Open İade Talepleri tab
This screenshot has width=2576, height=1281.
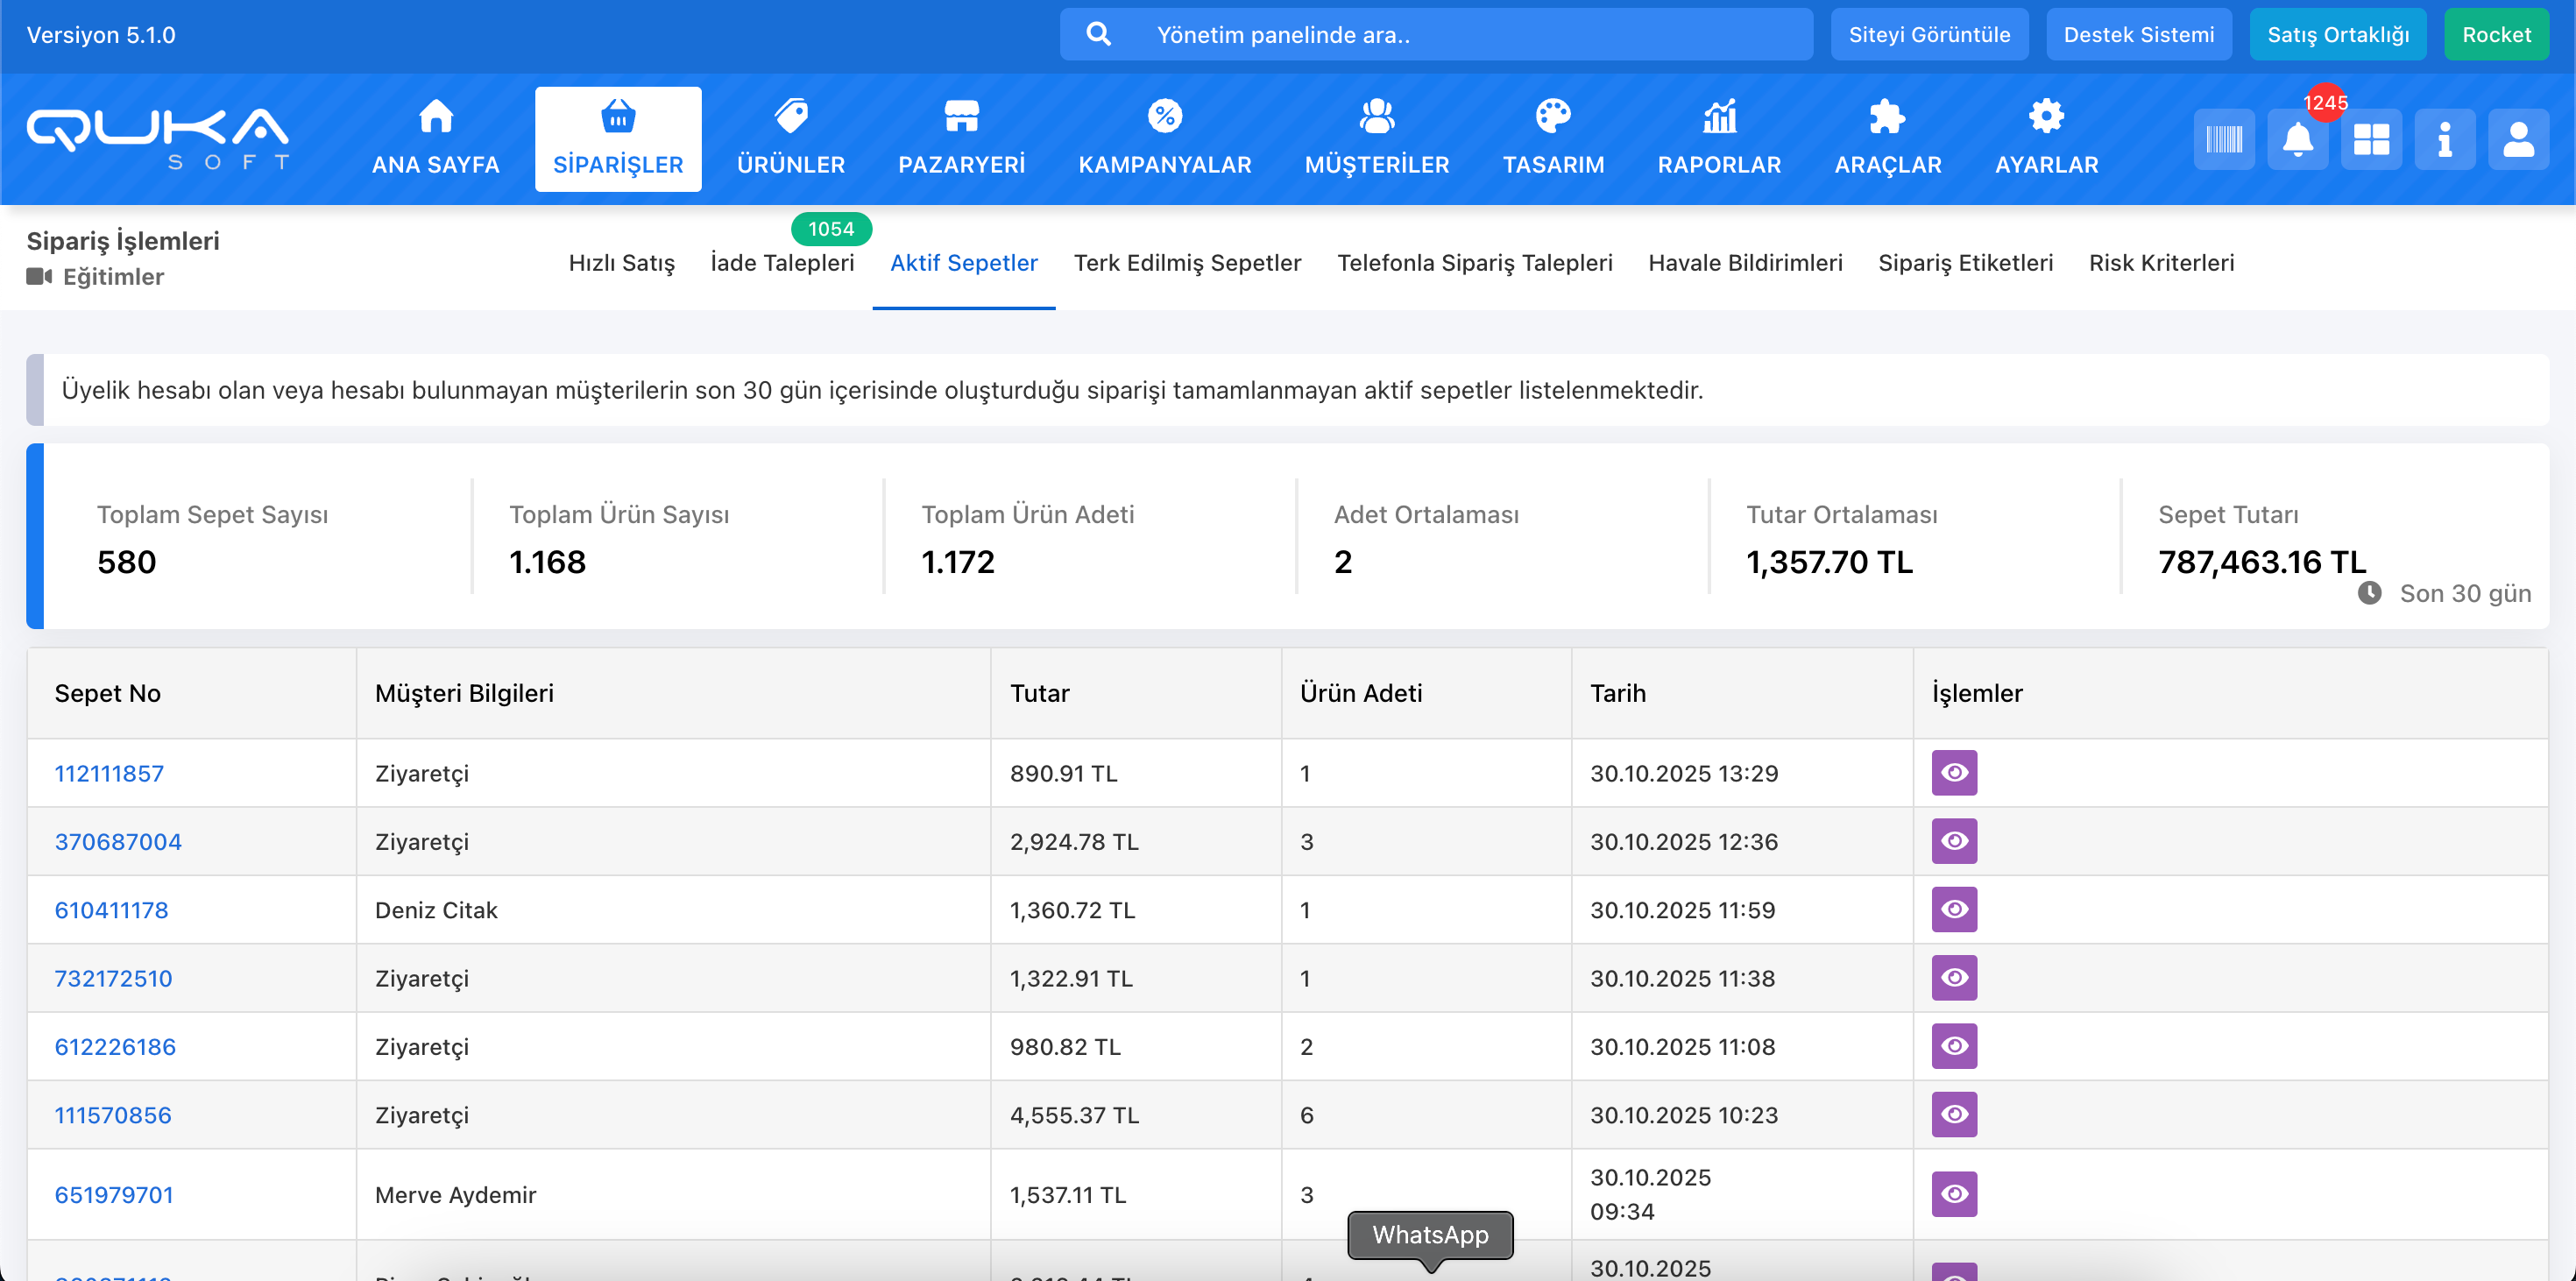782,263
